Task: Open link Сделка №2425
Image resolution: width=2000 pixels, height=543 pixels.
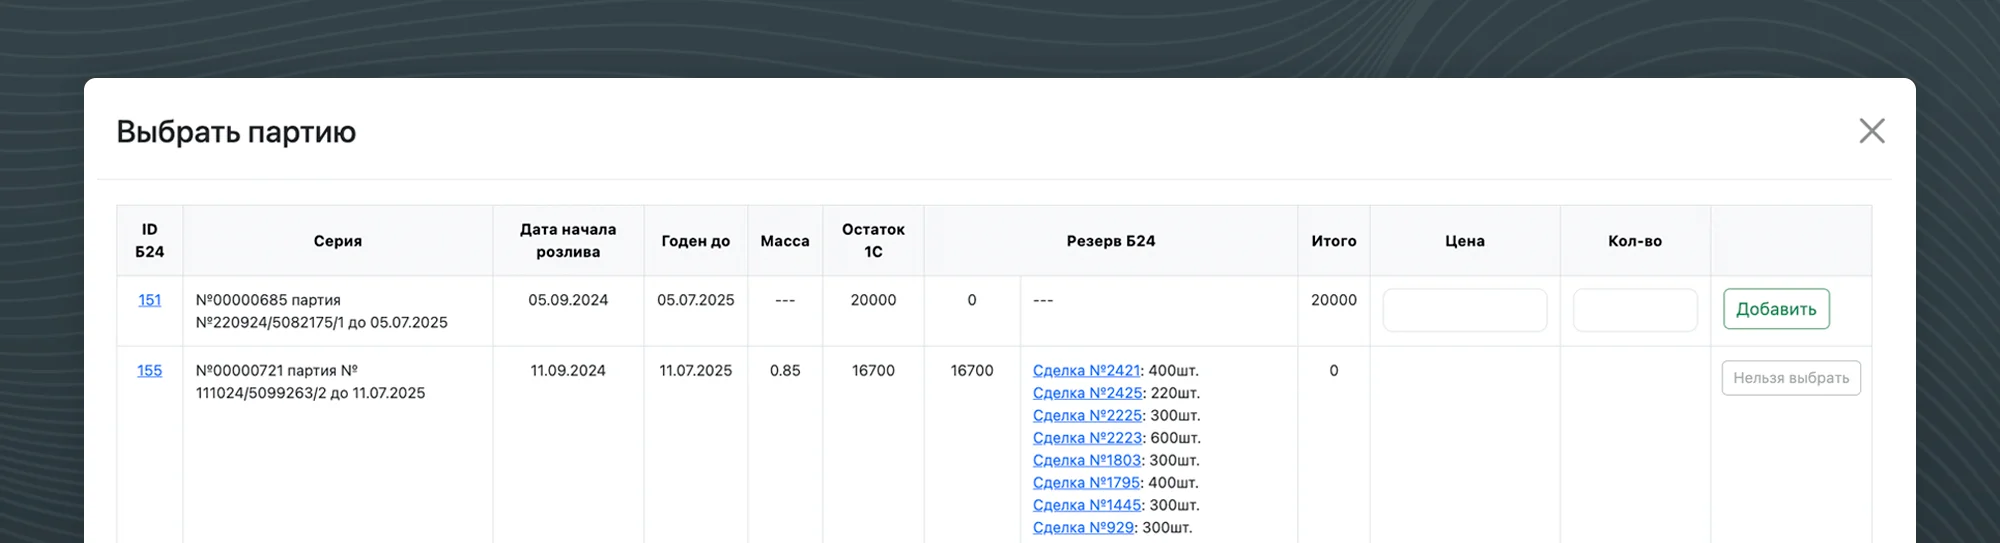Action: pyautogui.click(x=1087, y=393)
